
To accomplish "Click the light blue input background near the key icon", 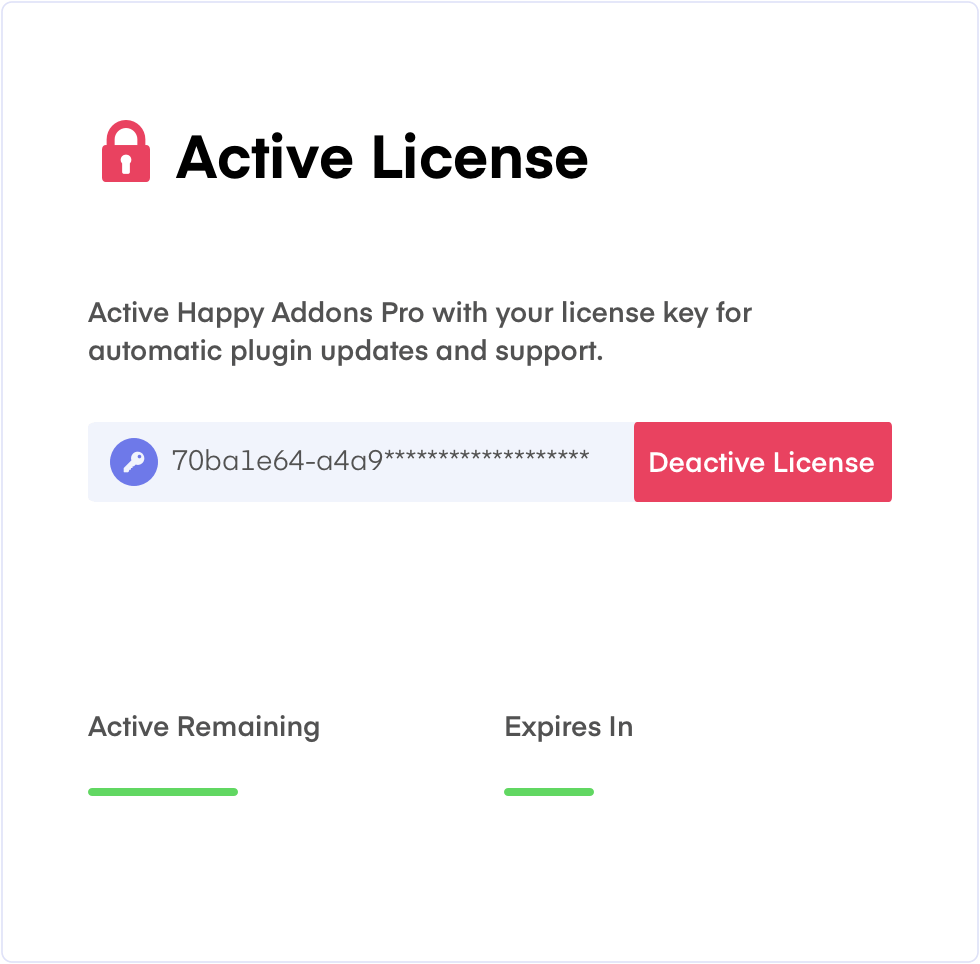I will 99,462.
